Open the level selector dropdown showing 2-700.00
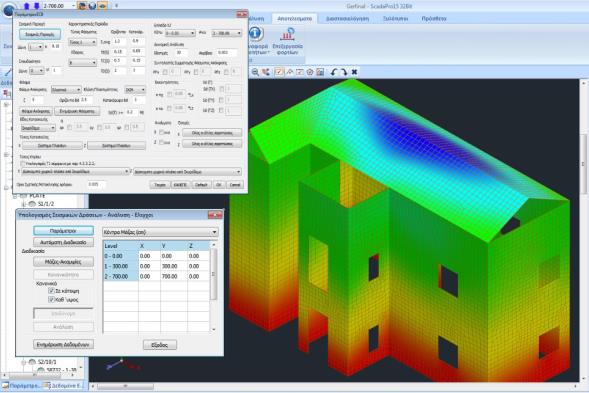The image size is (589, 393). coord(59,6)
